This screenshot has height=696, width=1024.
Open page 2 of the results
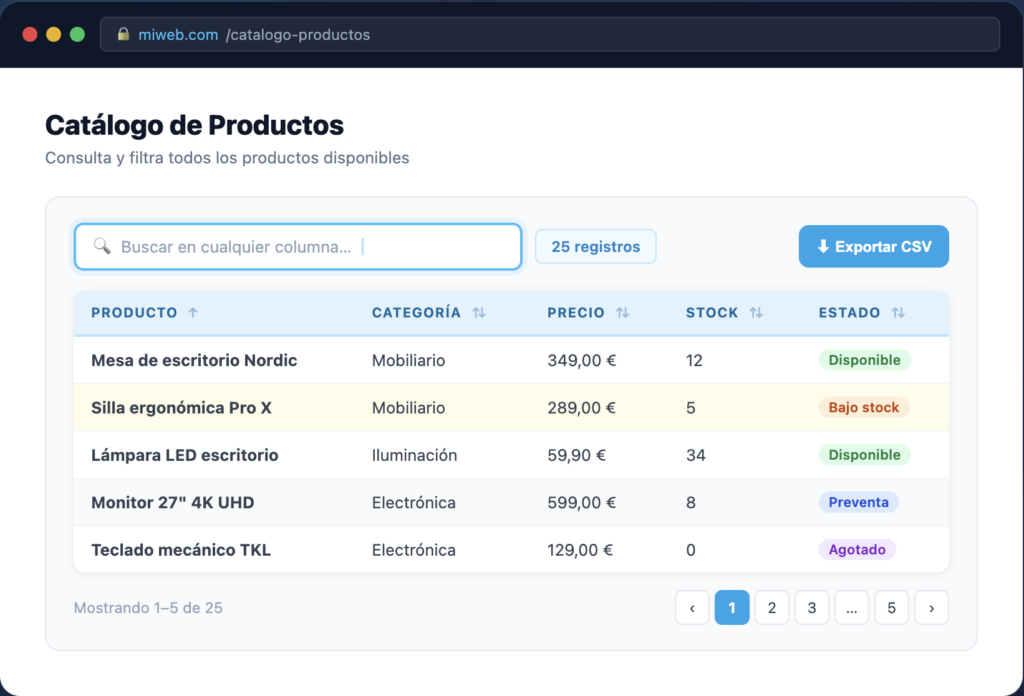pos(771,607)
